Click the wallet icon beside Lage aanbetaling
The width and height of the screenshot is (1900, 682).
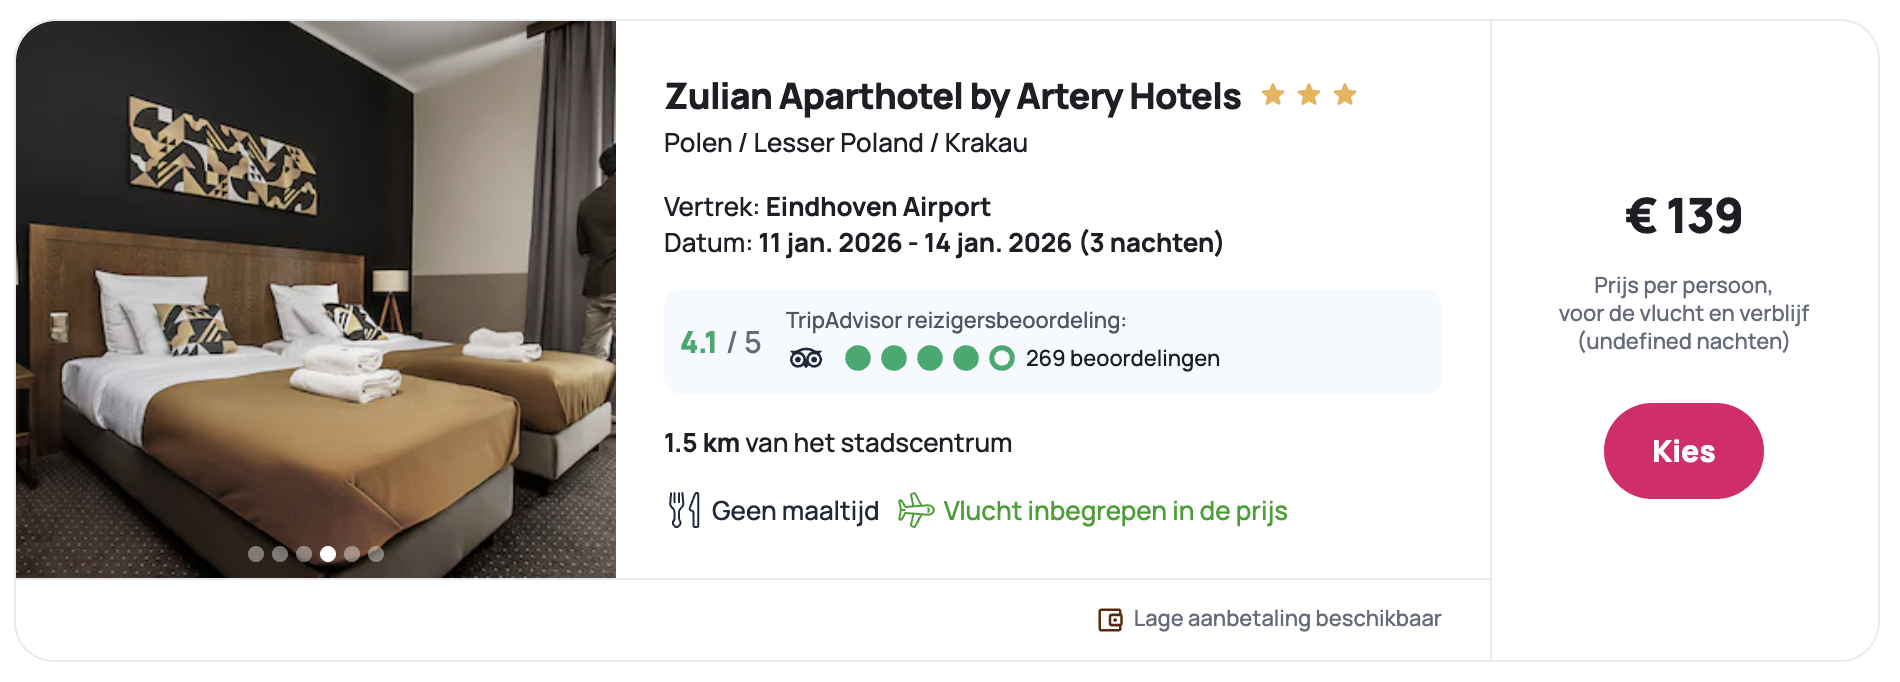[x=1110, y=620]
